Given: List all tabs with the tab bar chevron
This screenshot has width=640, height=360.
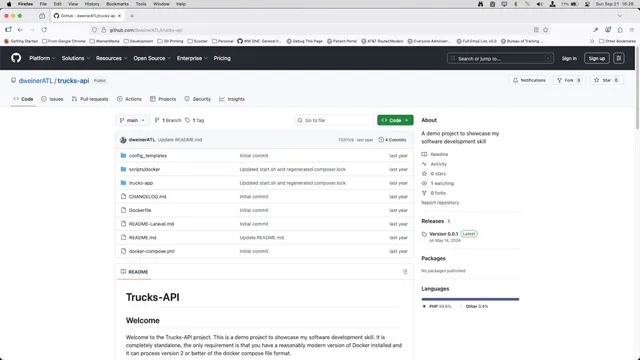Looking at the screenshot, I should coord(620,16).
